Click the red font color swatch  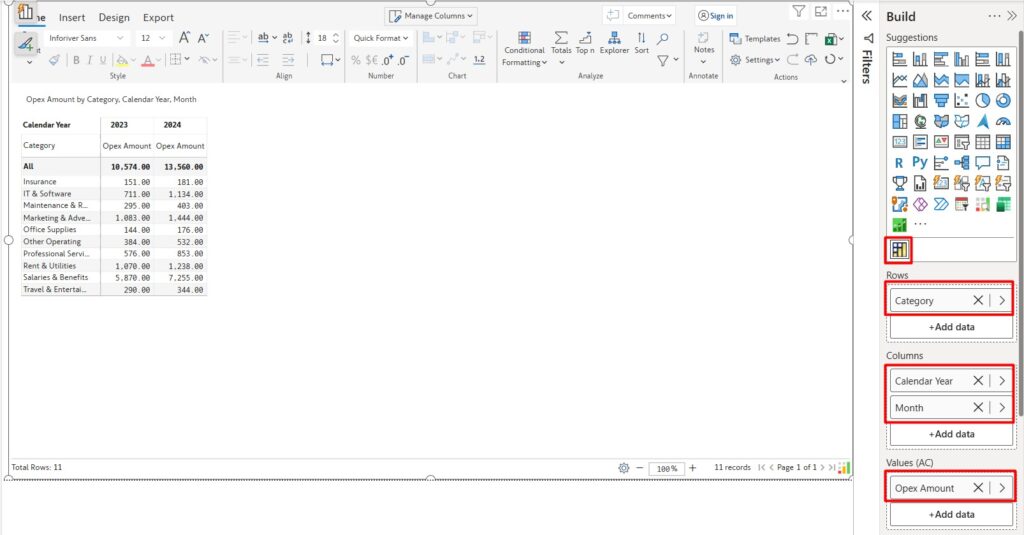click(147, 60)
